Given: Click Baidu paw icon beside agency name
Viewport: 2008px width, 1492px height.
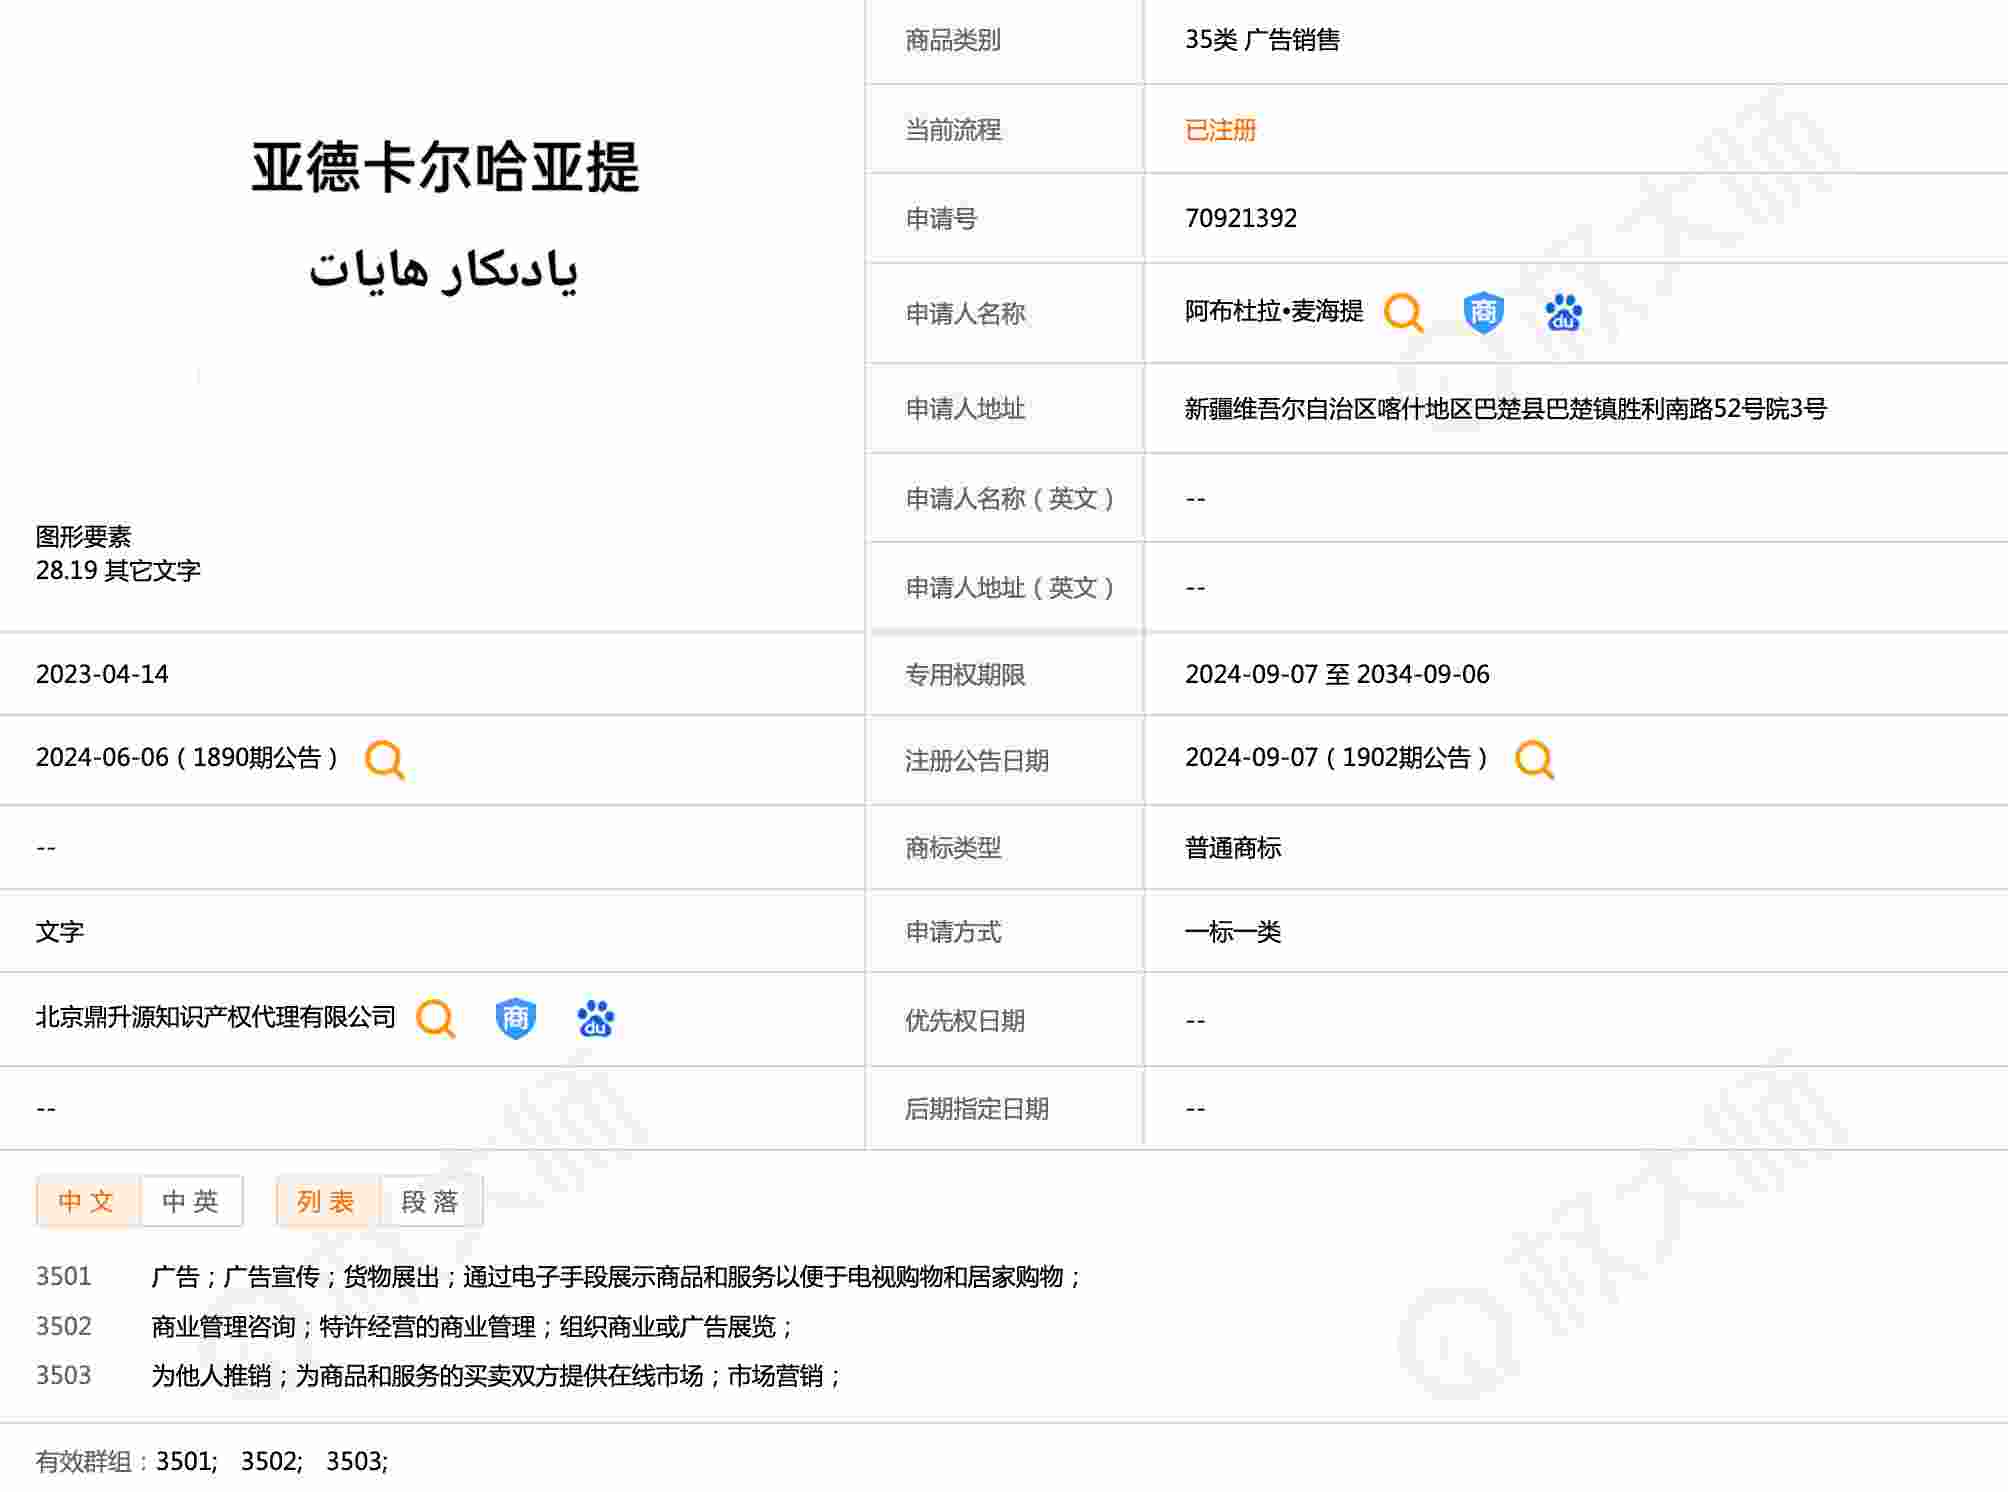Looking at the screenshot, I should pos(595,1018).
